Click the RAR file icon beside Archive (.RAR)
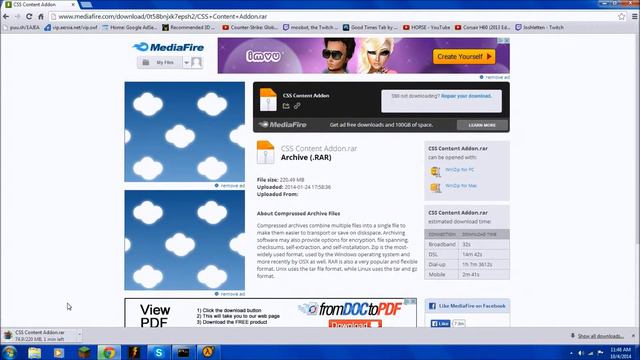 pos(265,152)
